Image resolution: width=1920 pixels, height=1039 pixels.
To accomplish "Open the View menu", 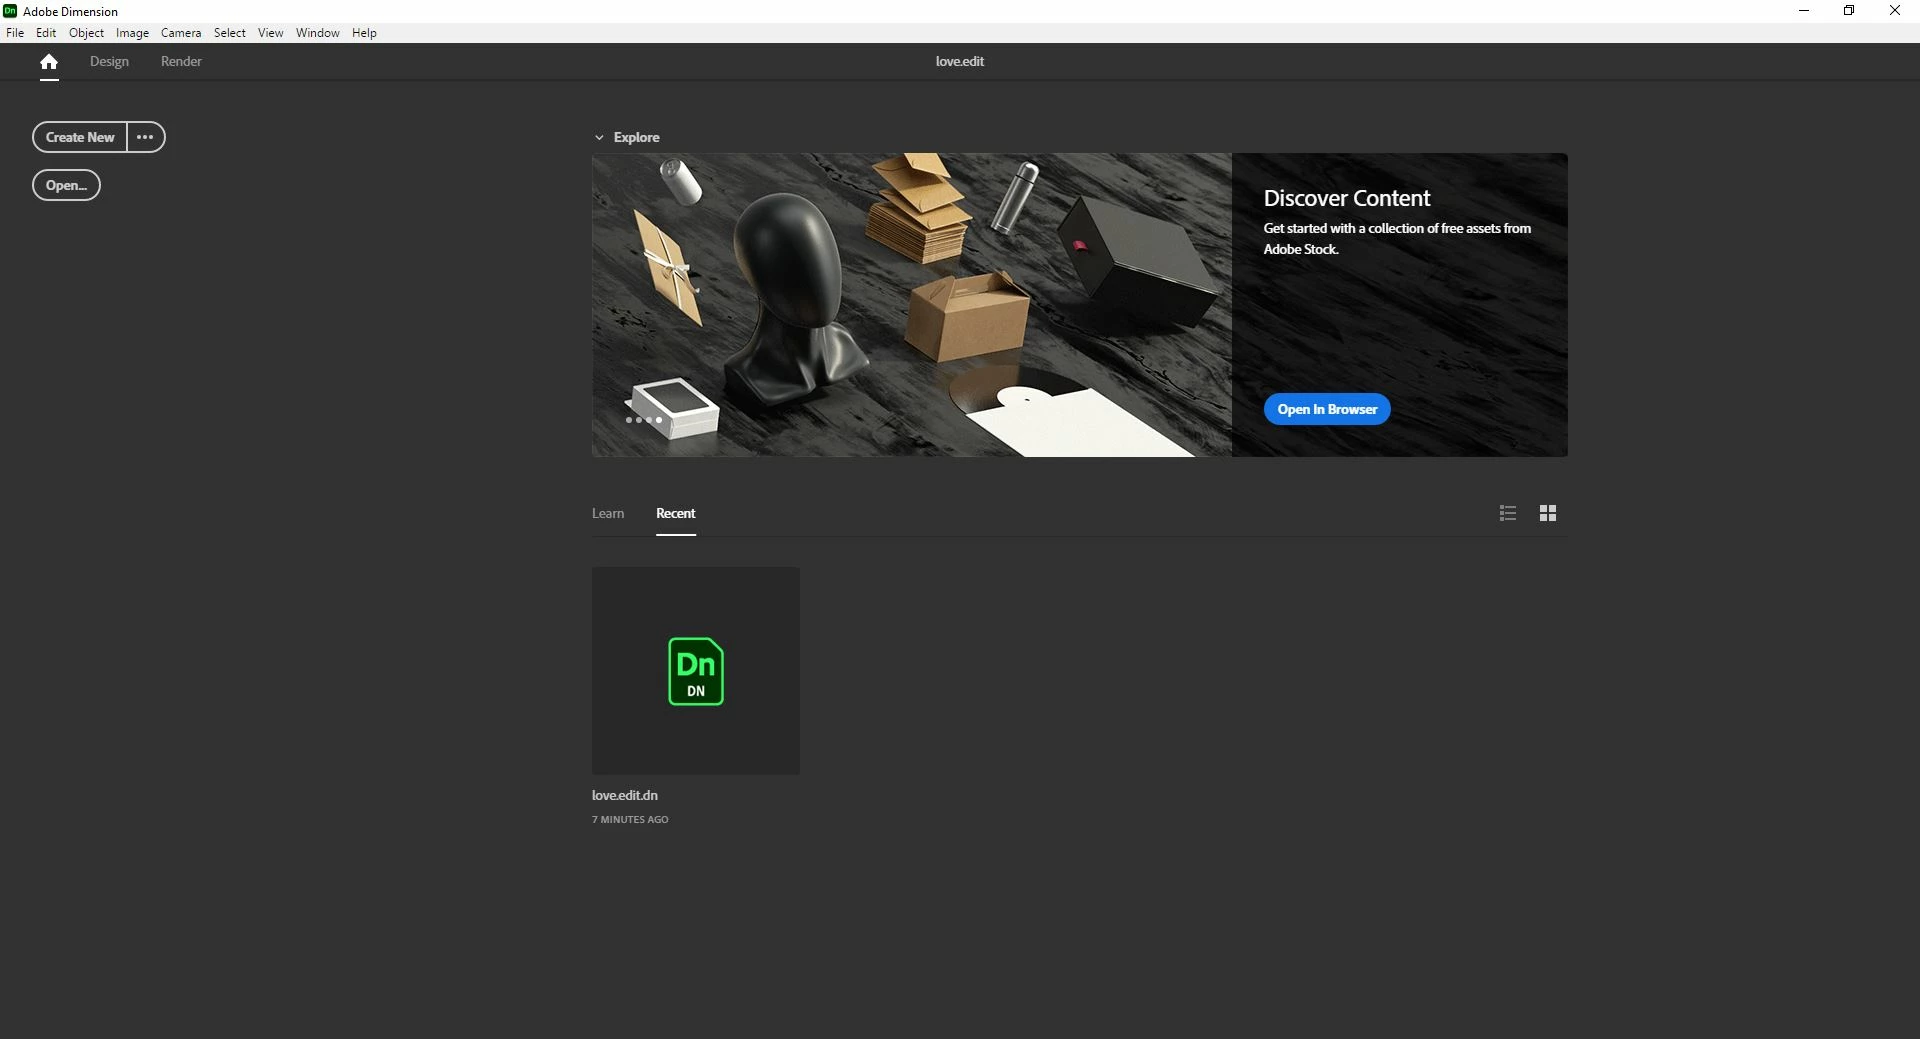I will point(270,33).
